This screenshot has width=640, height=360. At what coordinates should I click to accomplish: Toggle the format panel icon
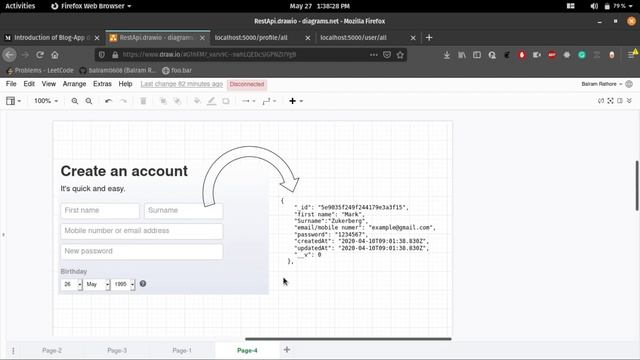(x=620, y=101)
